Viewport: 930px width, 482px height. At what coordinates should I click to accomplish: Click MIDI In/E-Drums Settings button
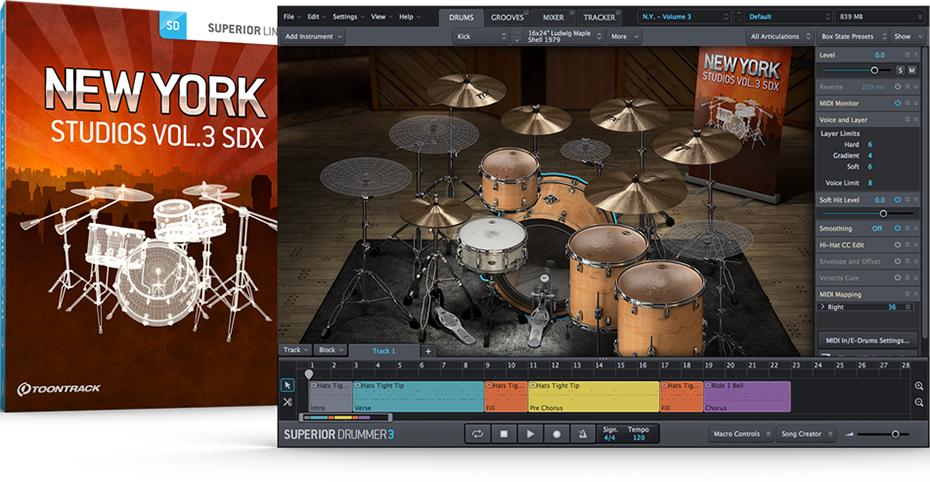pos(867,340)
